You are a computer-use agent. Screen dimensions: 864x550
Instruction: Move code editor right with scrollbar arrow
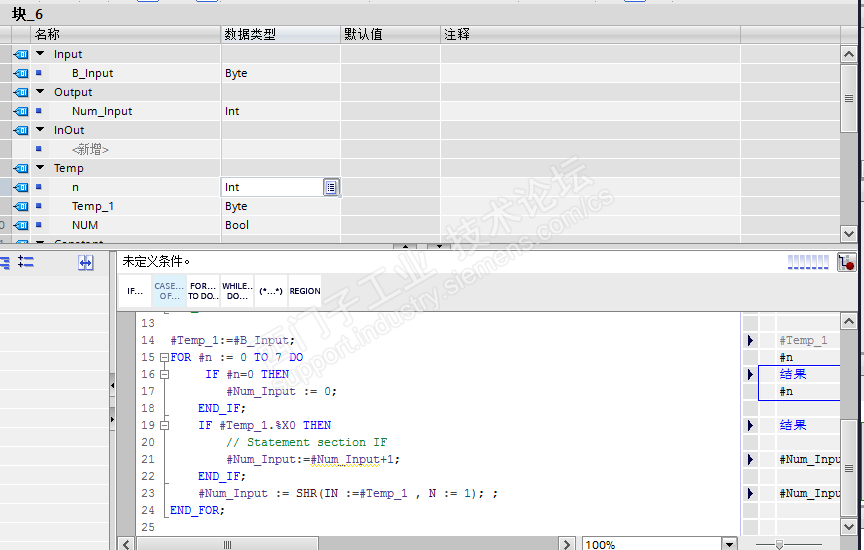point(567,544)
